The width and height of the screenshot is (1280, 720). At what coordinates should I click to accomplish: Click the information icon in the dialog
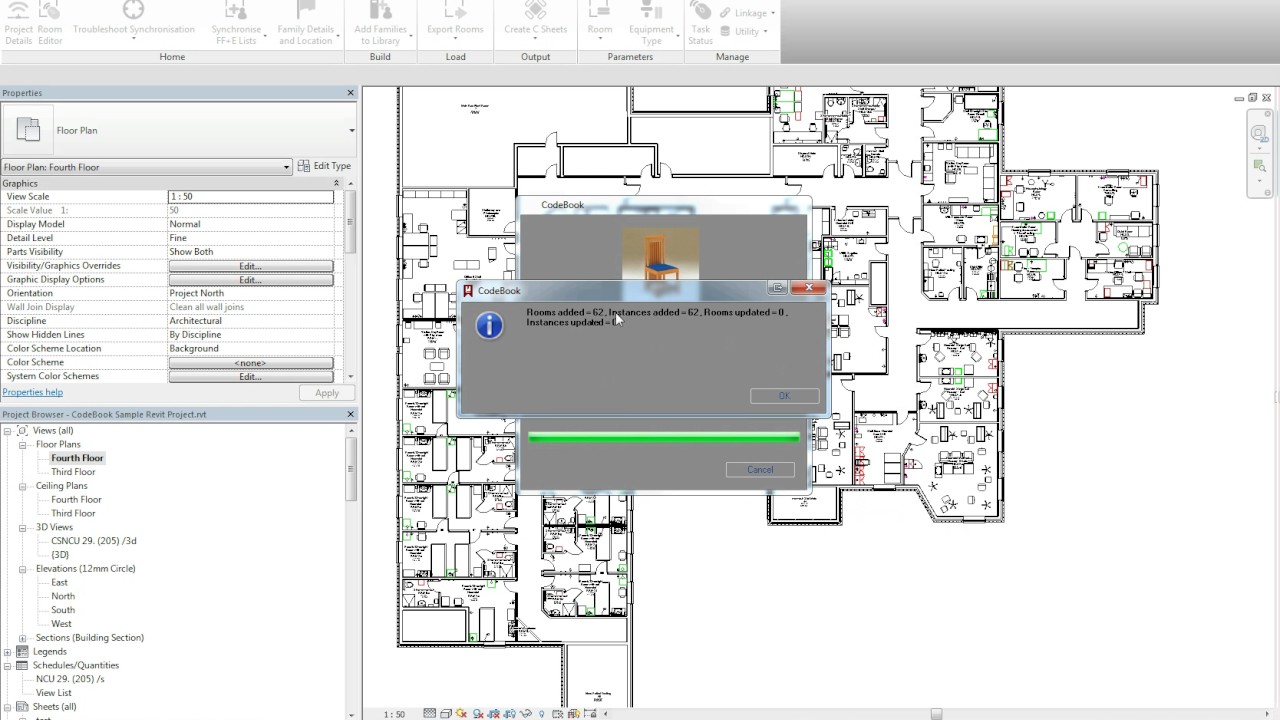click(489, 325)
